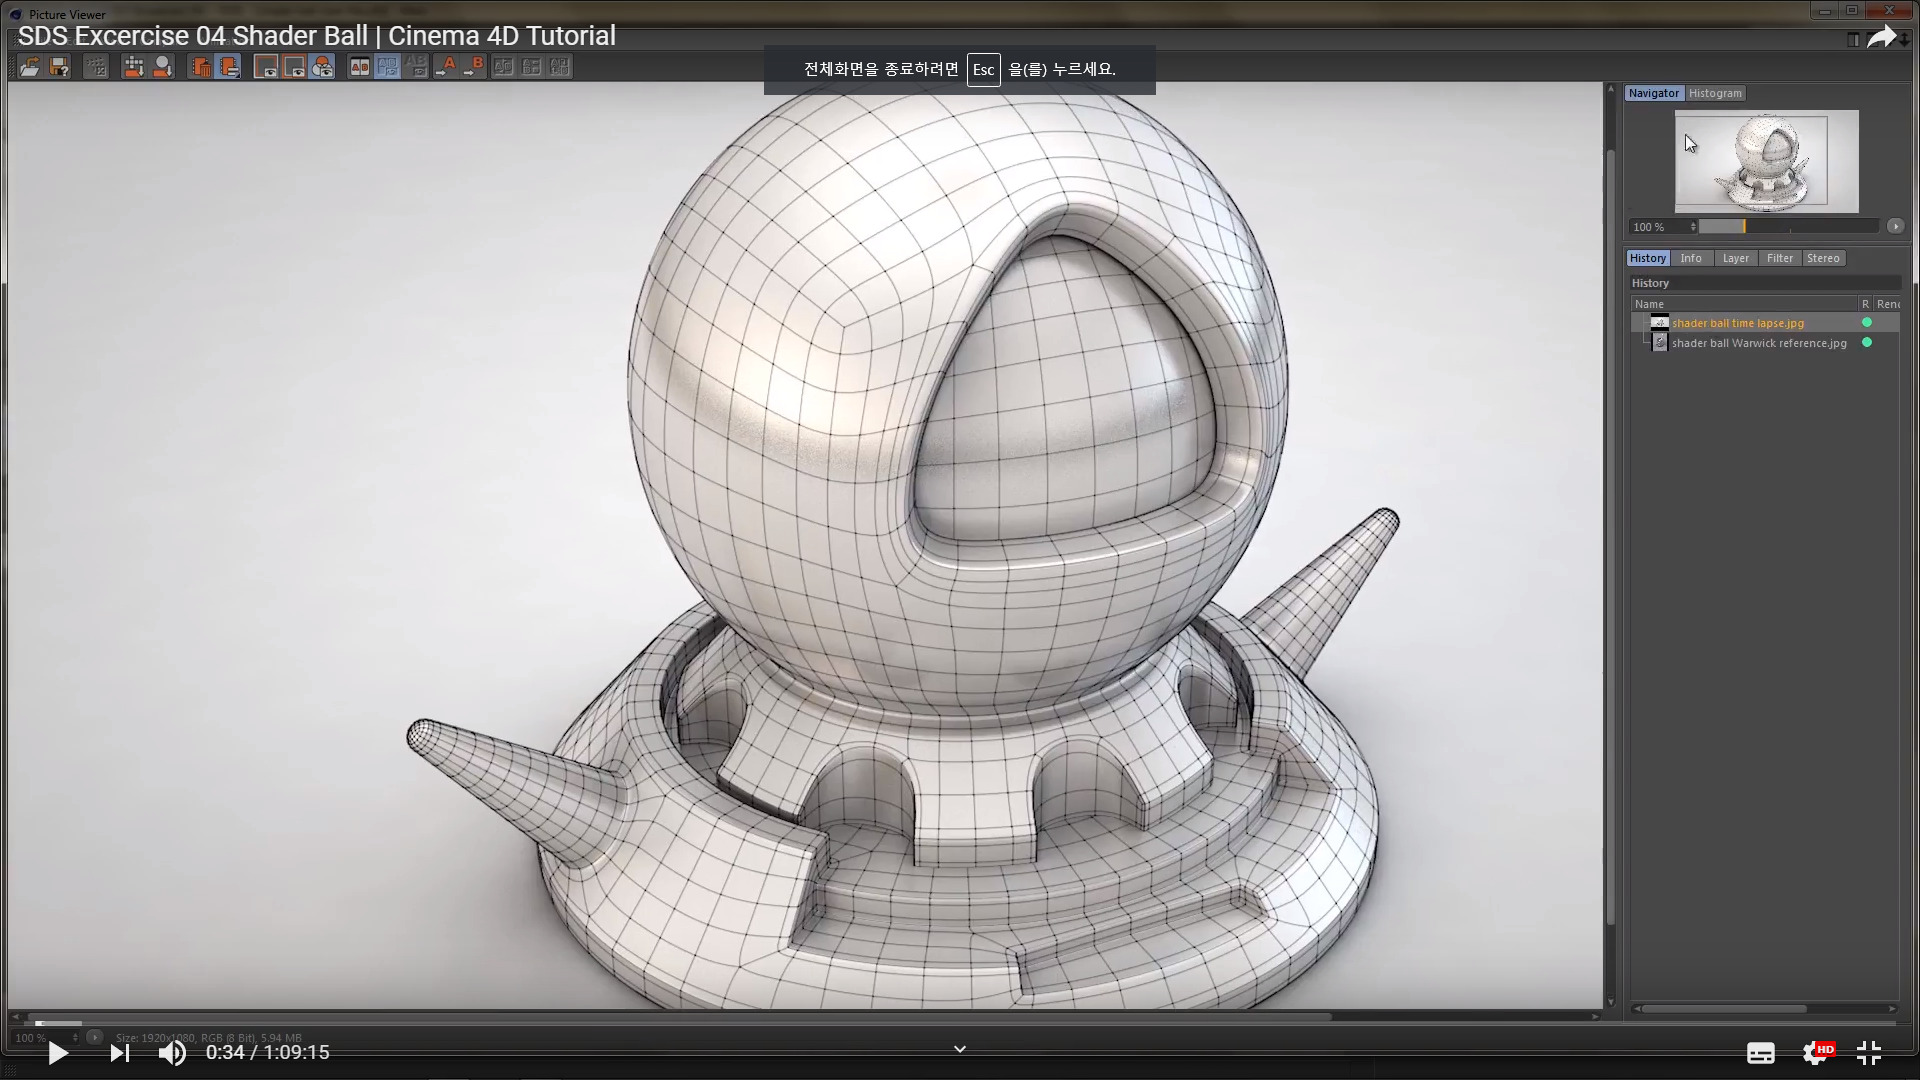Toggle the first frame eye display icon
Viewport: 1920px width, 1080px height.
point(266,67)
